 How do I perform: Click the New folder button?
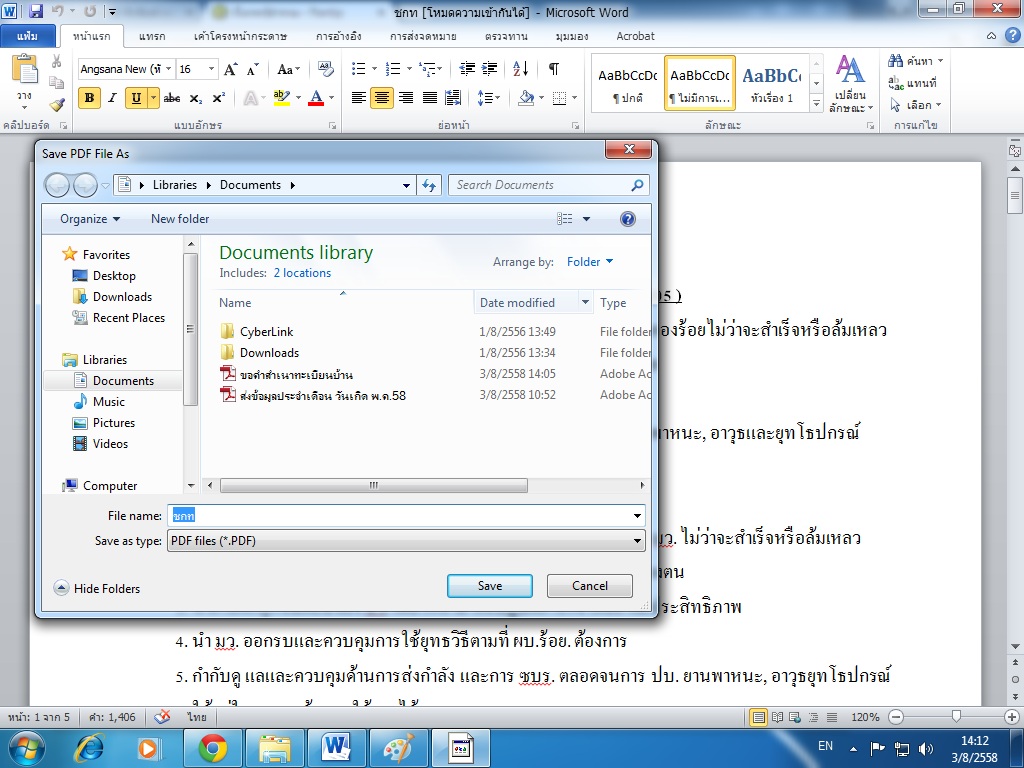[180, 219]
